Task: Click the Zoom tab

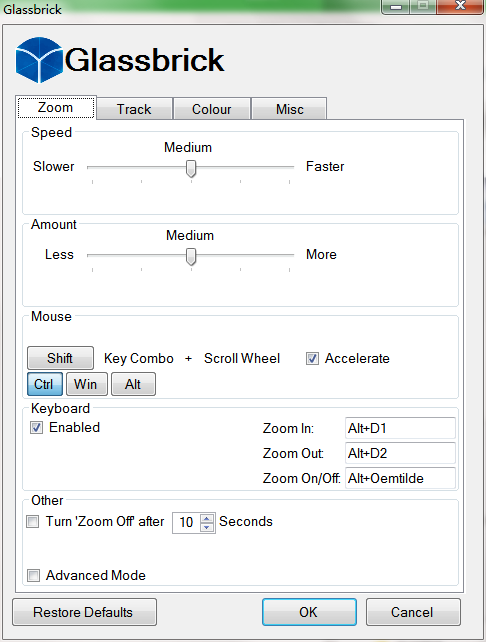Action: click(x=56, y=107)
